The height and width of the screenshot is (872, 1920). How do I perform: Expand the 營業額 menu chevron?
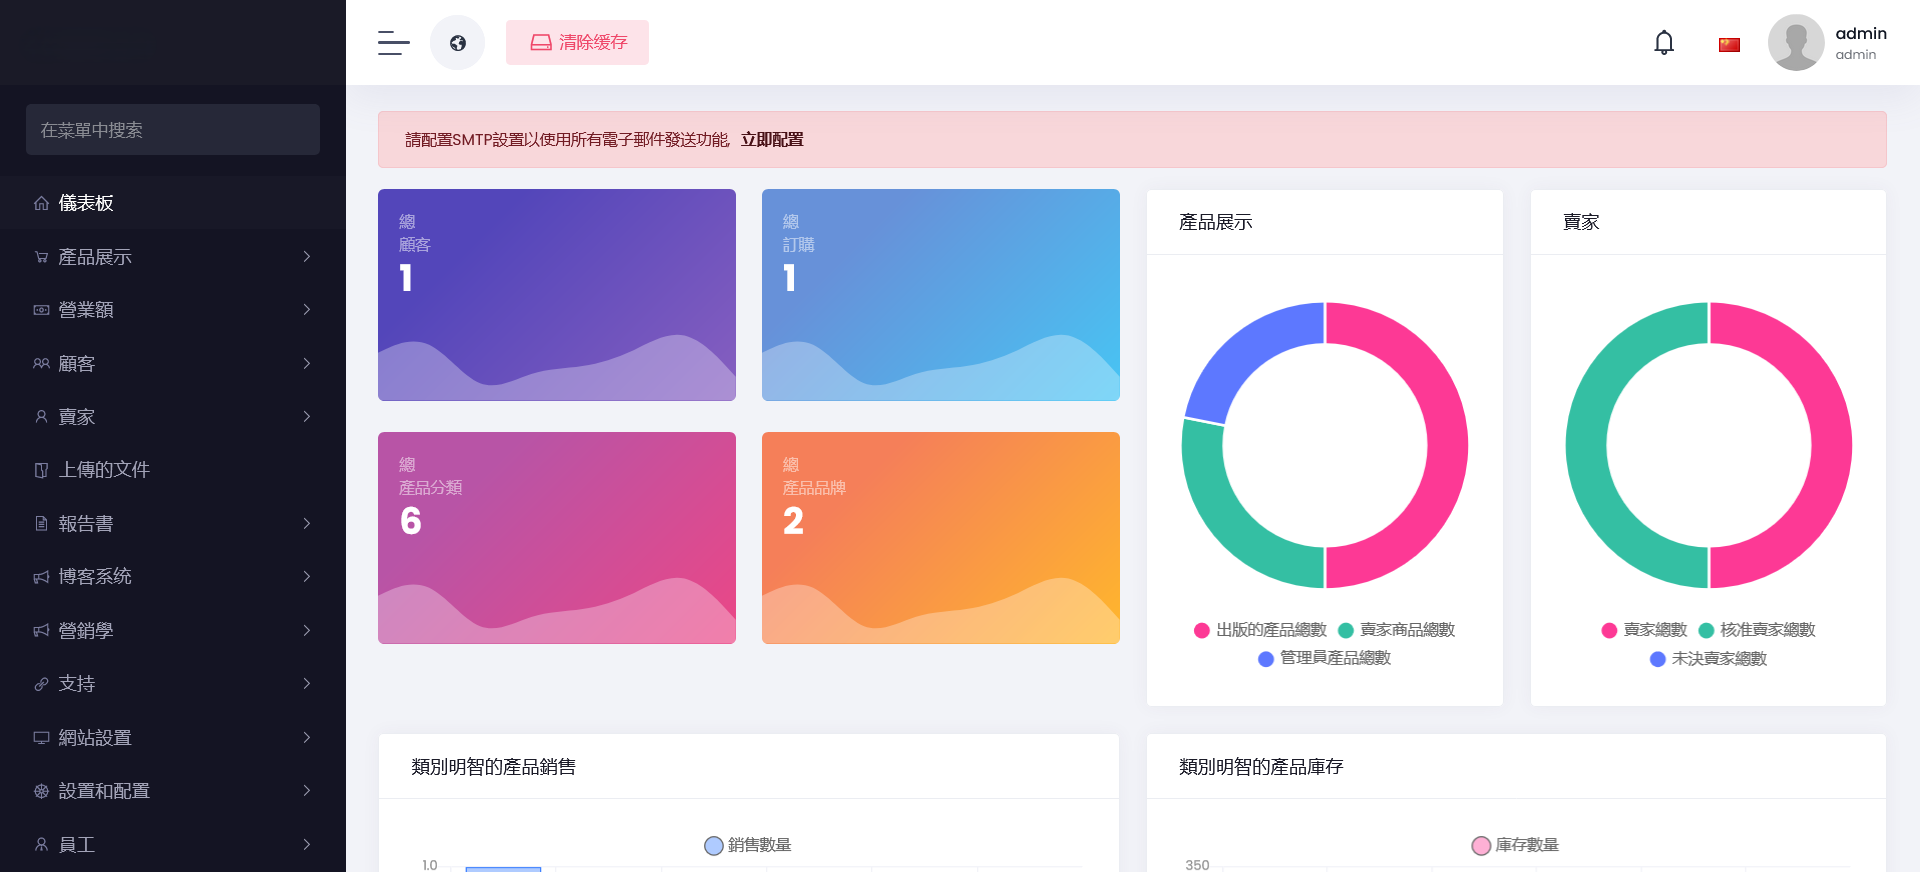[x=307, y=310]
